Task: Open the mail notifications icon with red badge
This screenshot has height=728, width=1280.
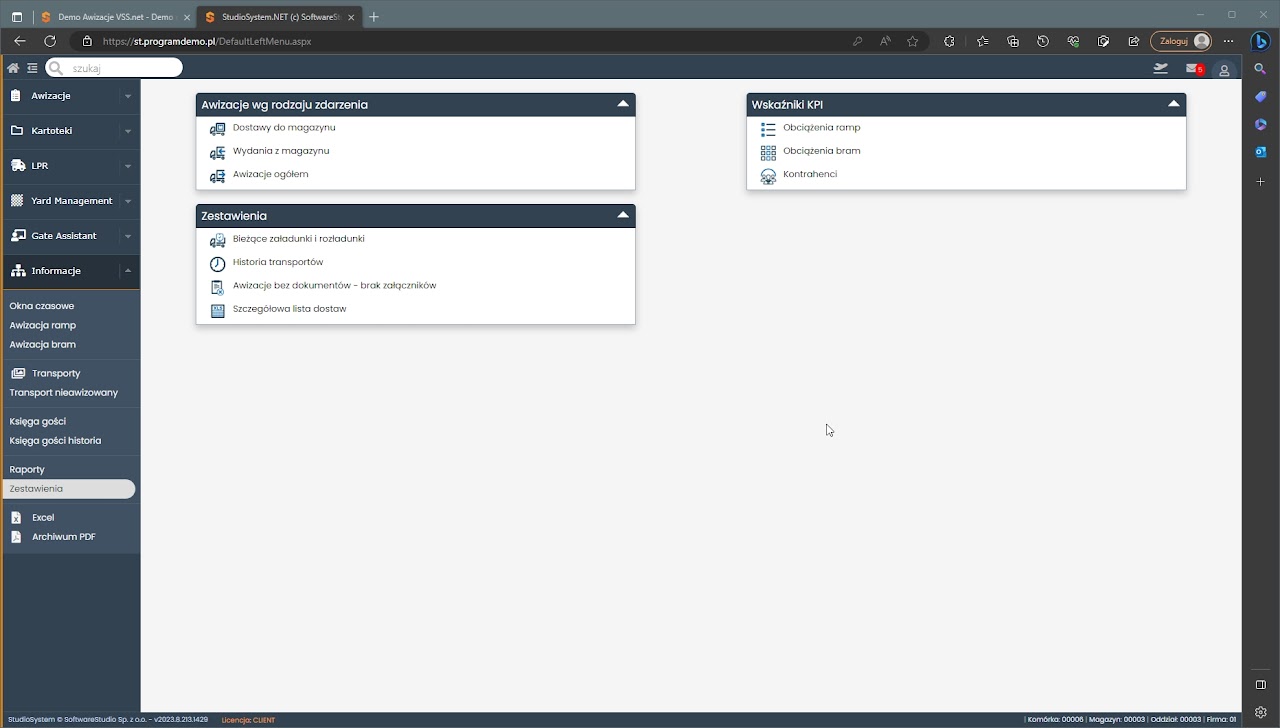Action: tap(1193, 68)
